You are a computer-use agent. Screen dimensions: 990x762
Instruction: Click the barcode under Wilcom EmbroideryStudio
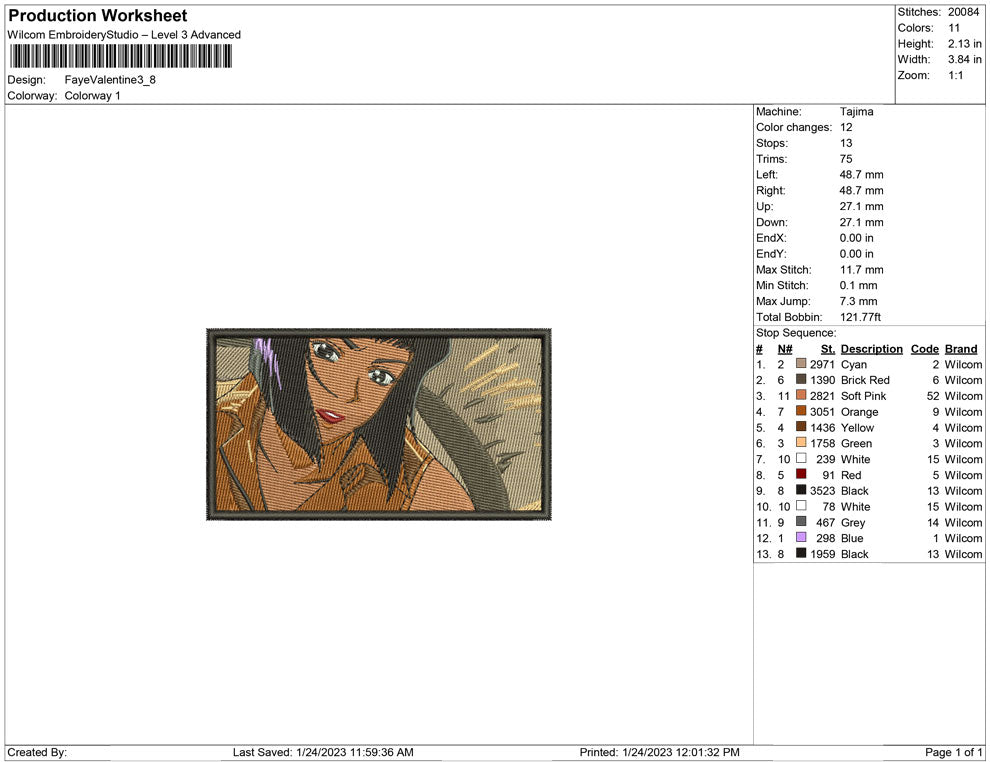tap(120, 56)
